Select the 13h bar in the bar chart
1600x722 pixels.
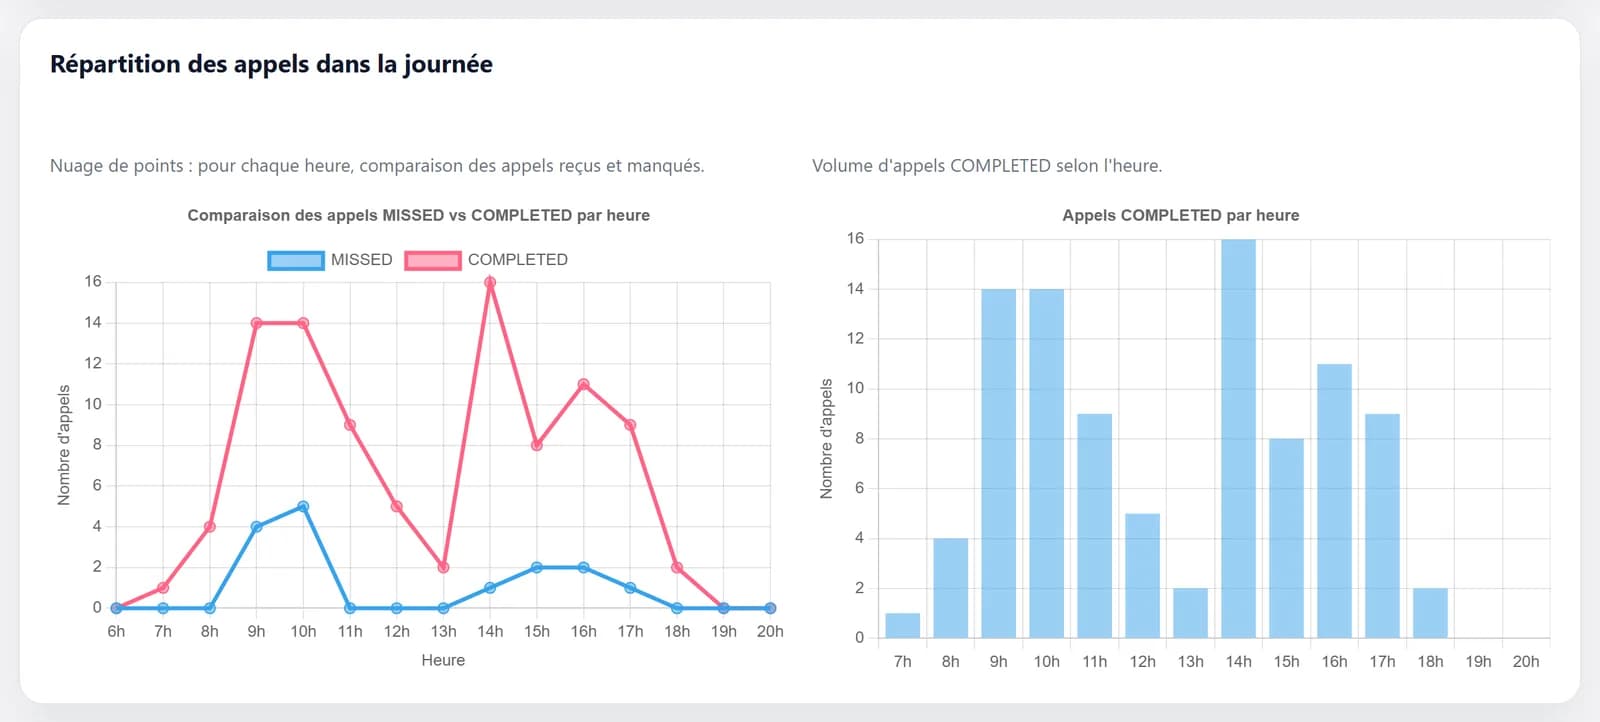1190,613
